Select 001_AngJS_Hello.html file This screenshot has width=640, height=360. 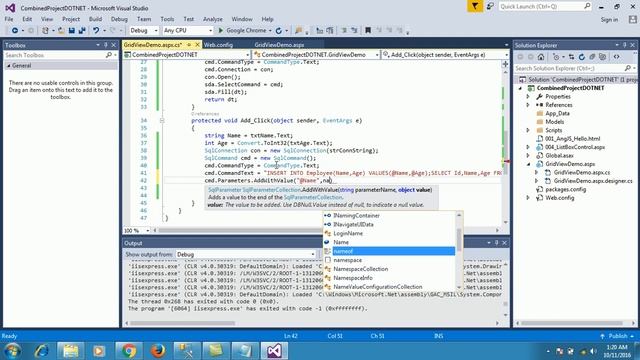[x=573, y=139]
